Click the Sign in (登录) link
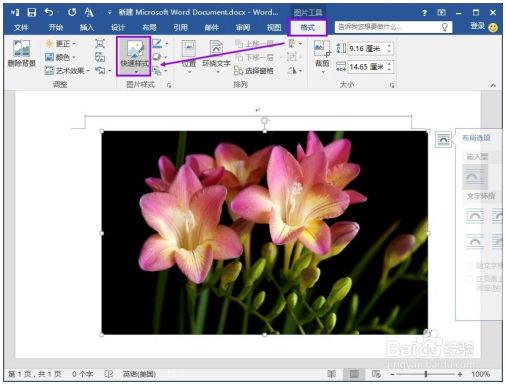 (477, 26)
